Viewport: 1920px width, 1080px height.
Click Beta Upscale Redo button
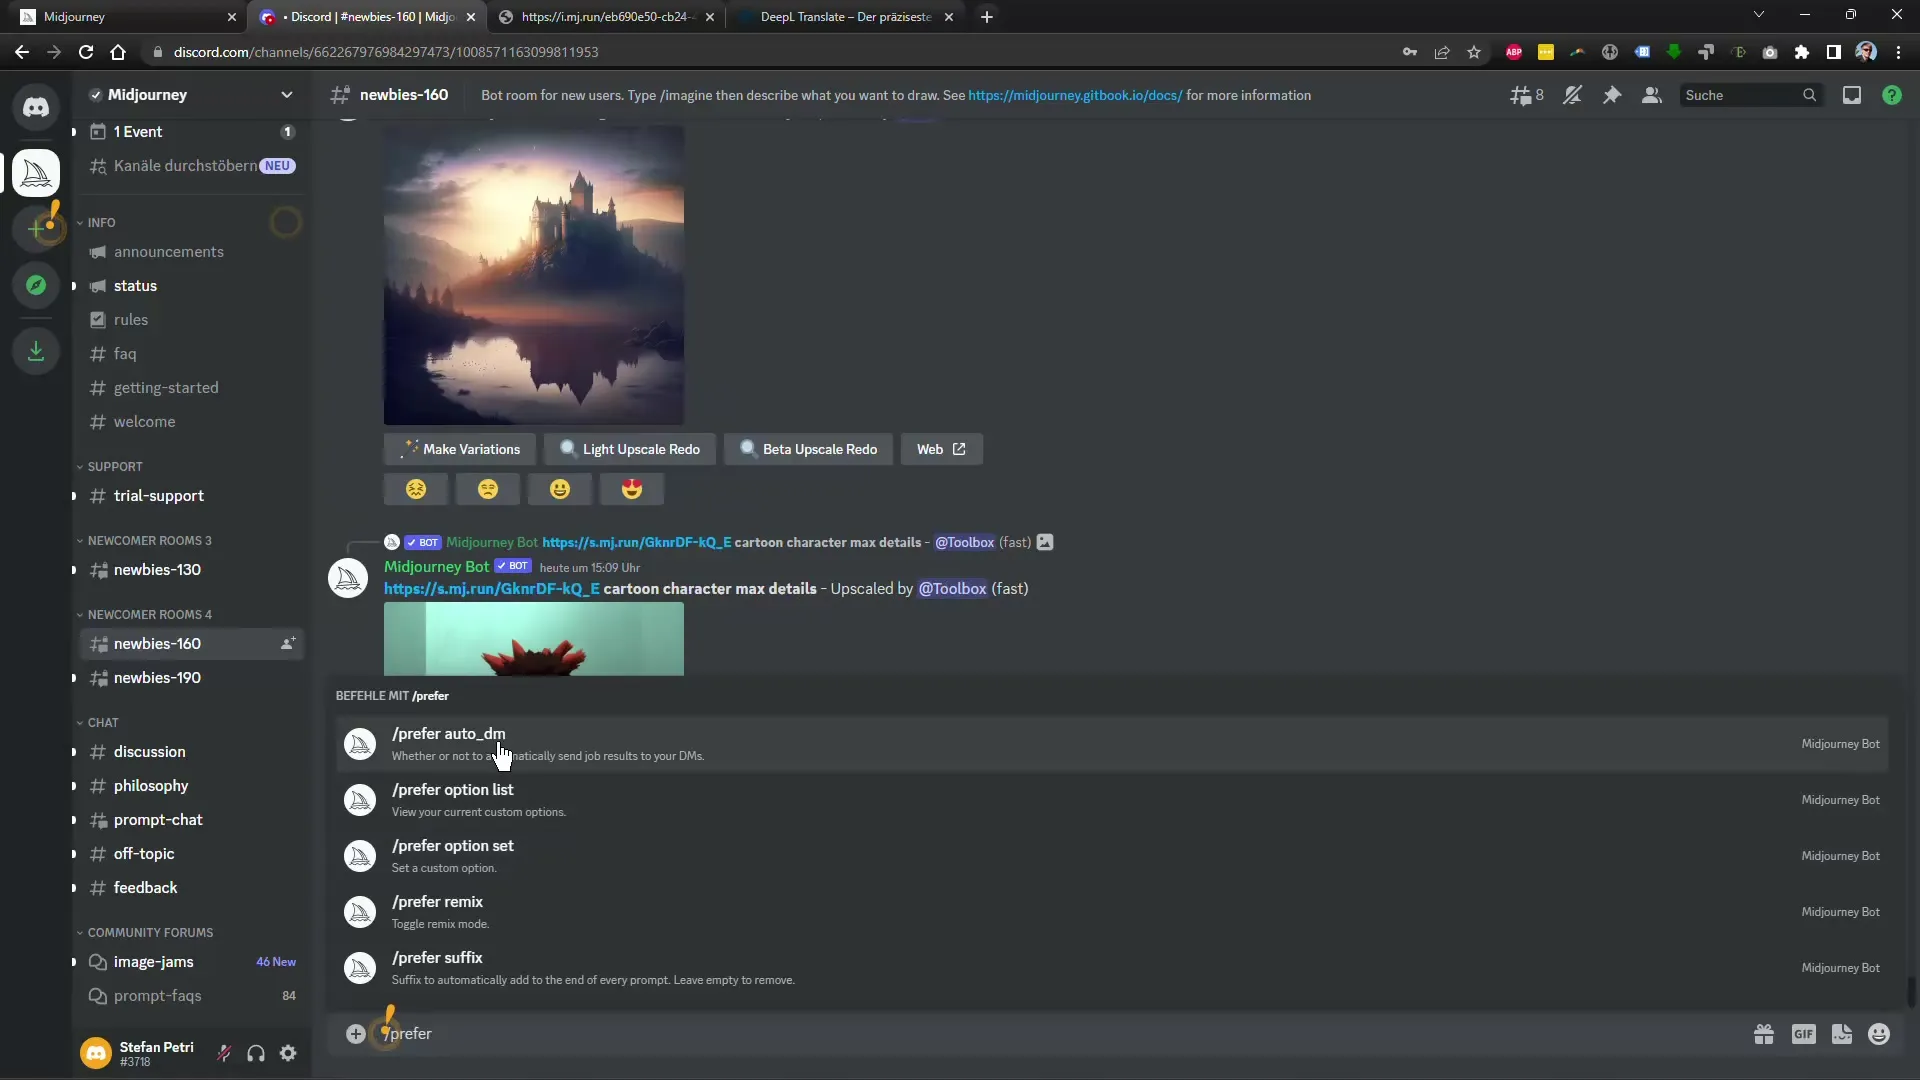pyautogui.click(x=808, y=449)
